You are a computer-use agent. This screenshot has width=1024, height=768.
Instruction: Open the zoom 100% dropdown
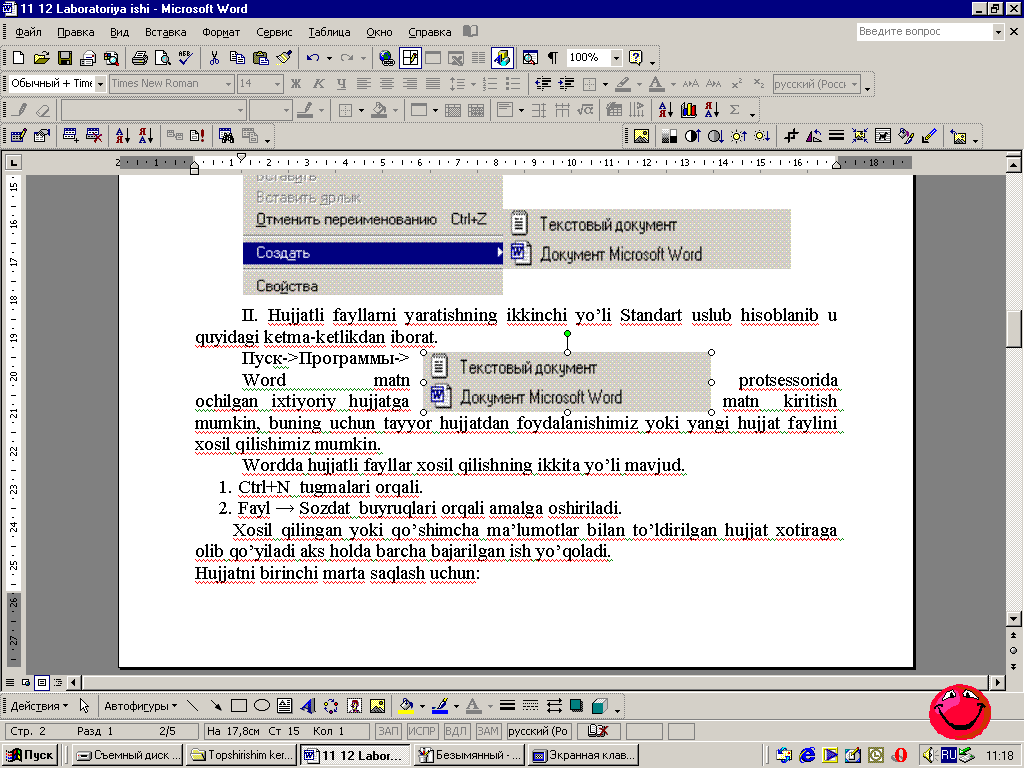pos(615,58)
